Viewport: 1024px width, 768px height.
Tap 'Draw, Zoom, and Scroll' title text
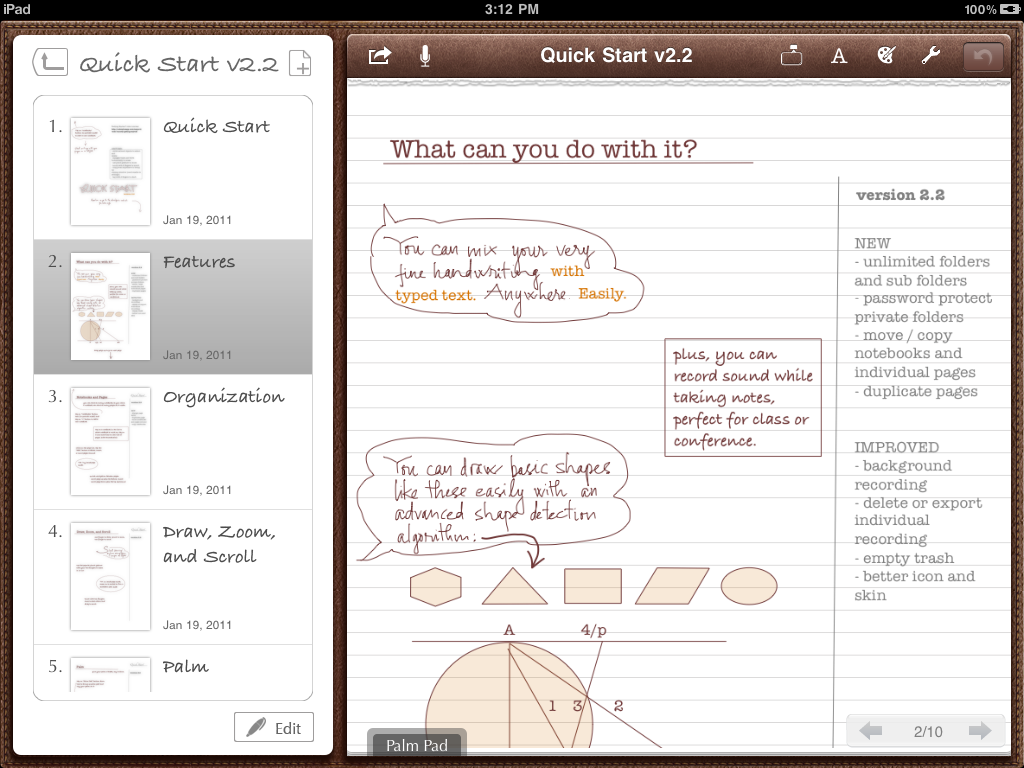pos(219,544)
